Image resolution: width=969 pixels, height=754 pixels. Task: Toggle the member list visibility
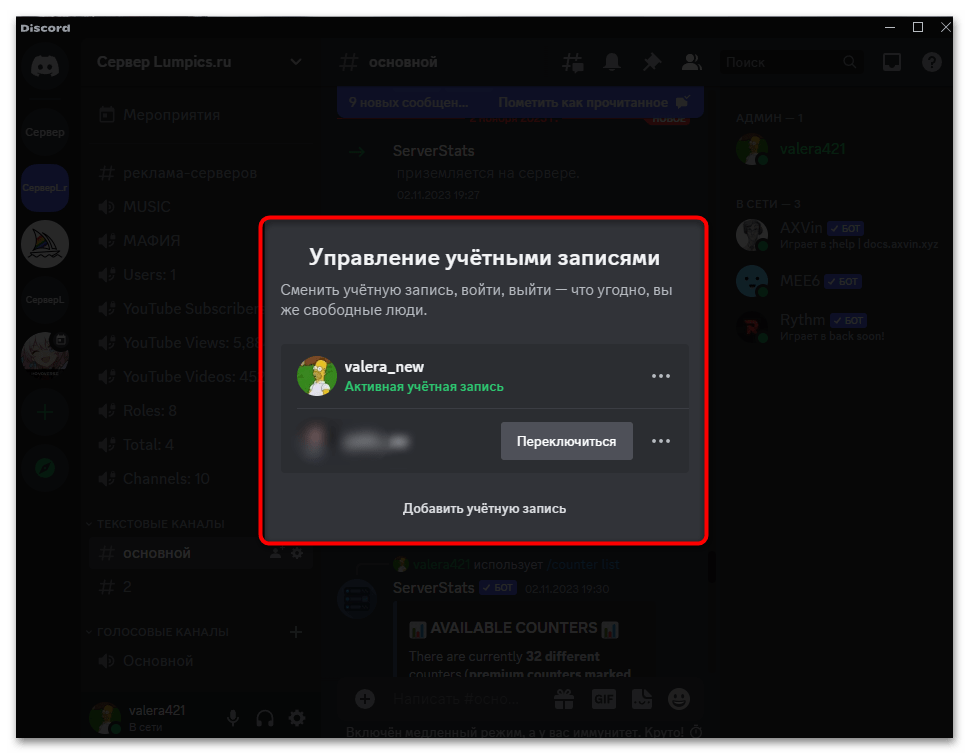691,61
